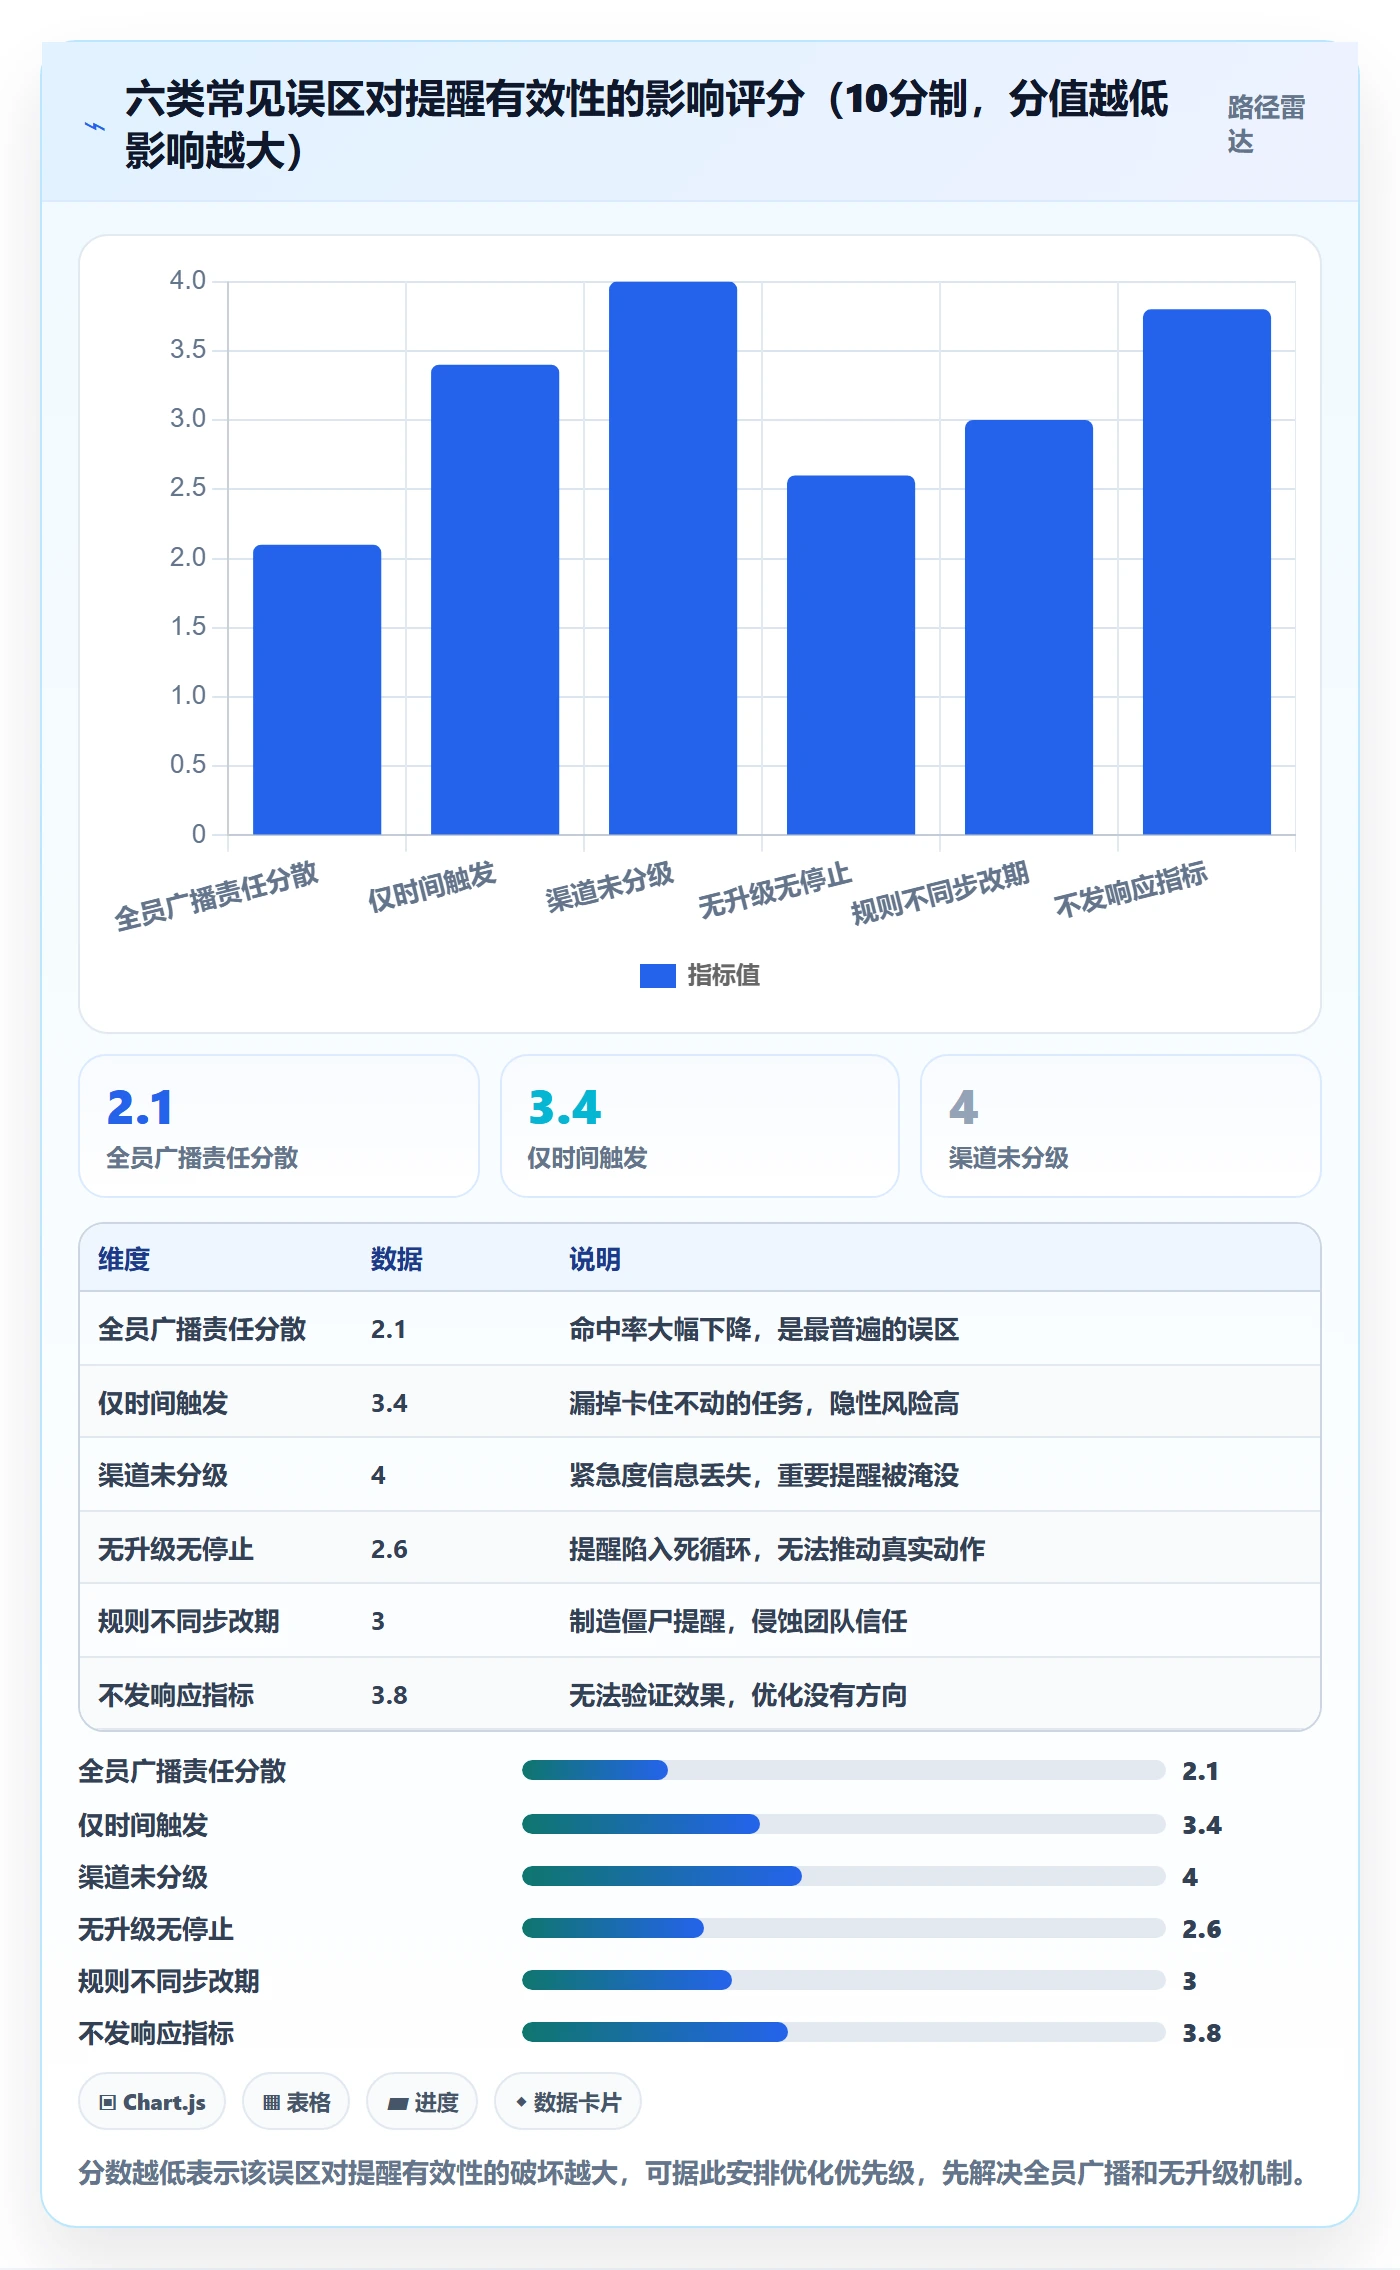Click the 不发响应指标 progress bar
Viewport: 1400px width, 2270px height.
[x=843, y=2032]
